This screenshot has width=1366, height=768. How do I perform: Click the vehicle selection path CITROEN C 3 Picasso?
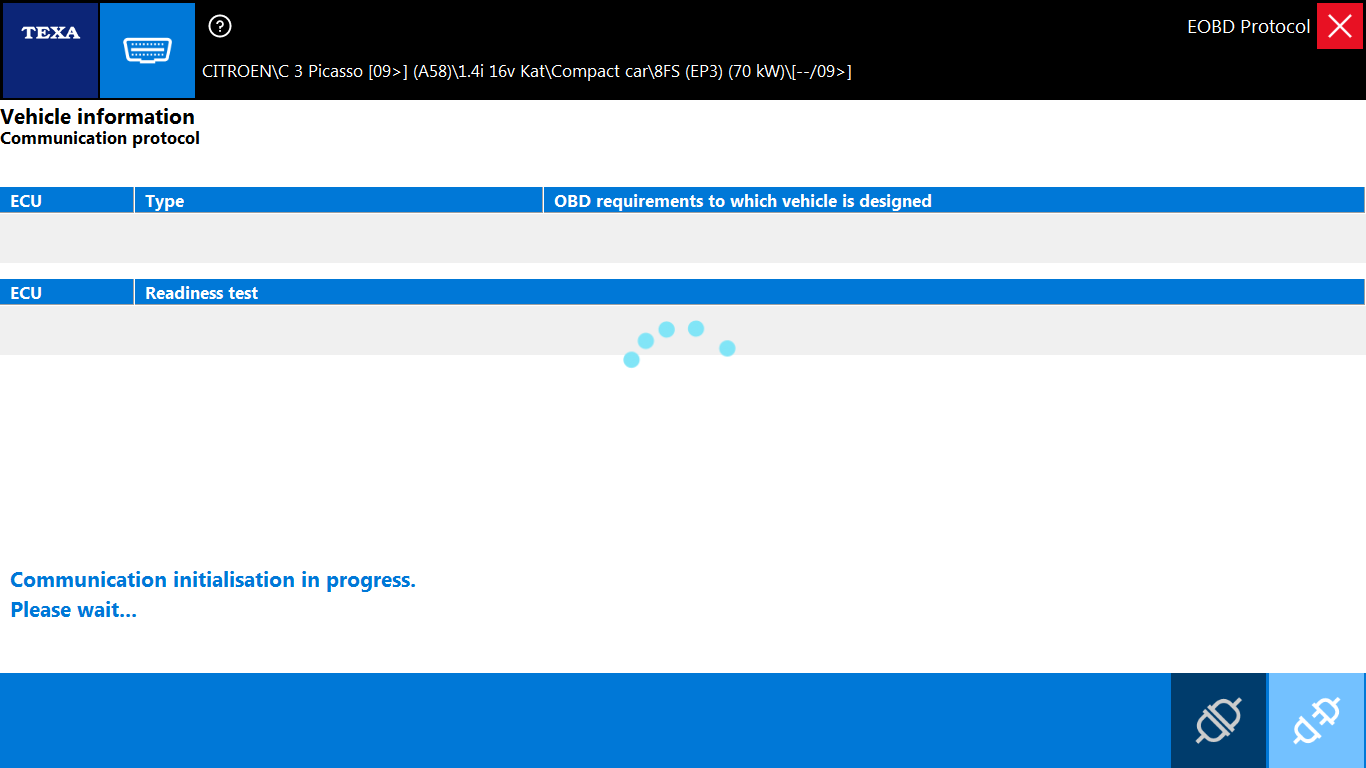[x=527, y=71]
